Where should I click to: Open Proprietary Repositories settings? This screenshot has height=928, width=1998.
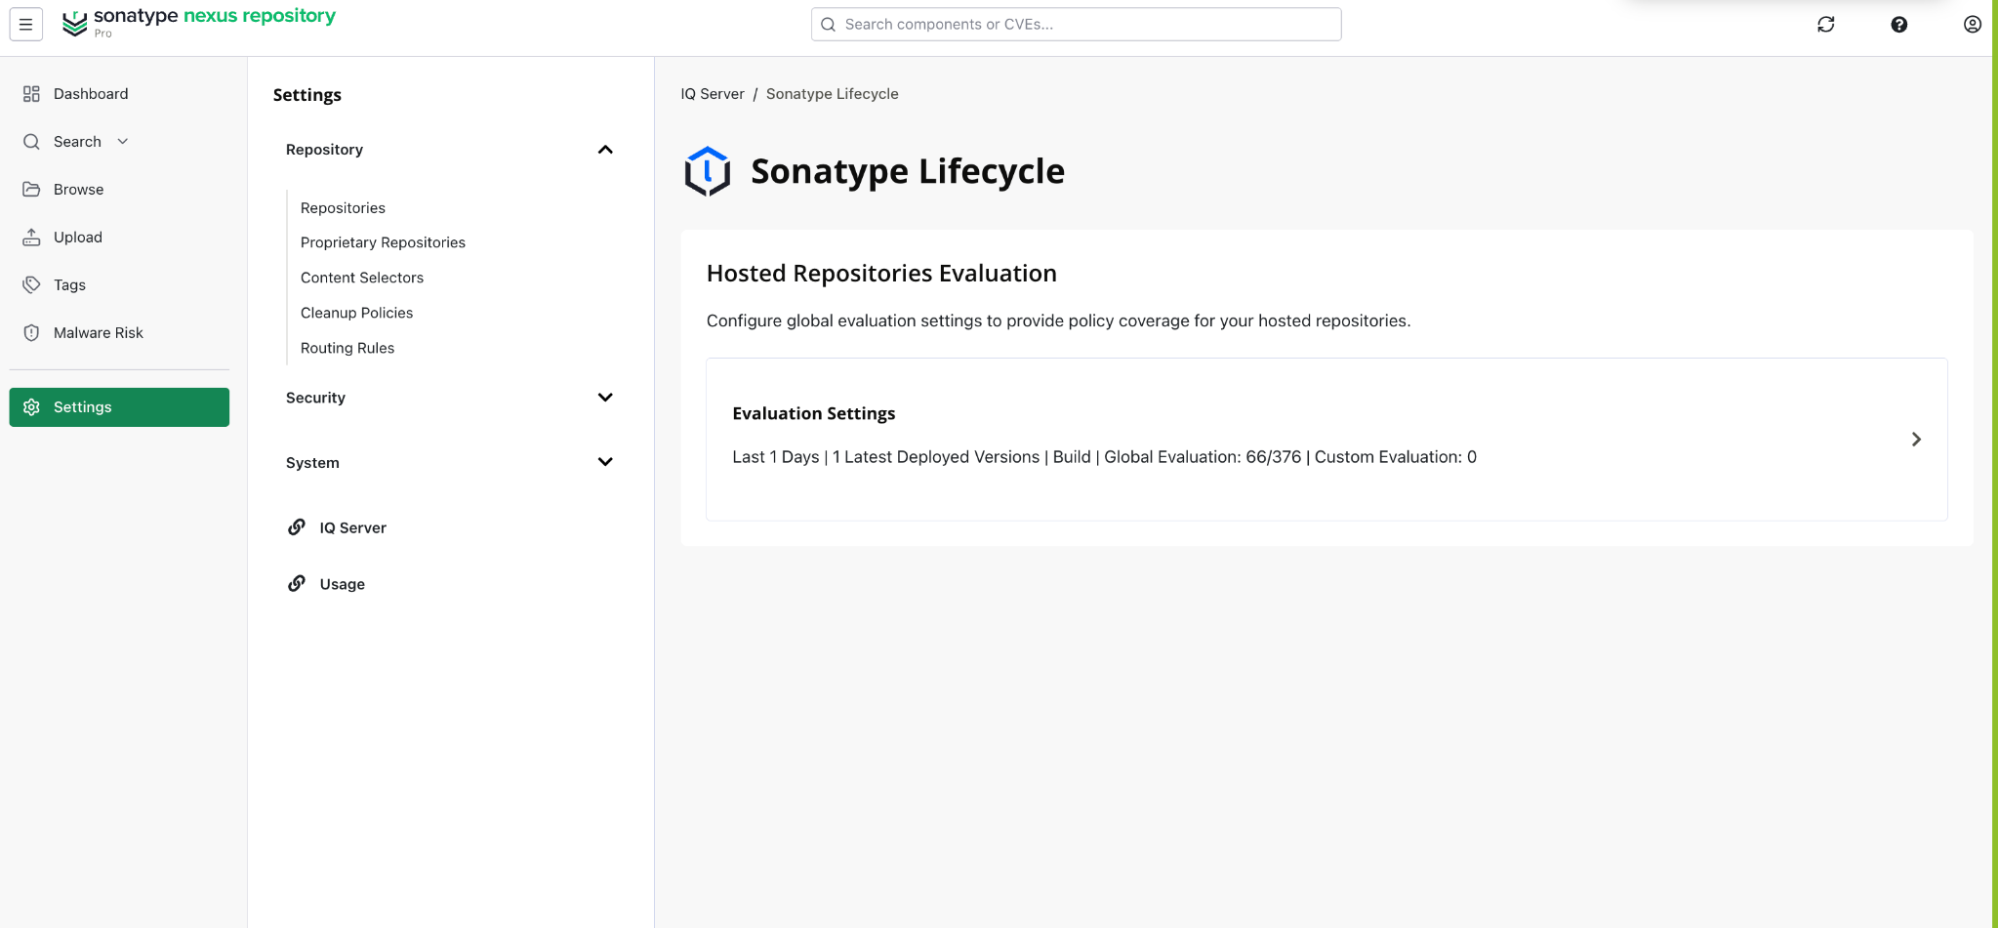click(383, 242)
